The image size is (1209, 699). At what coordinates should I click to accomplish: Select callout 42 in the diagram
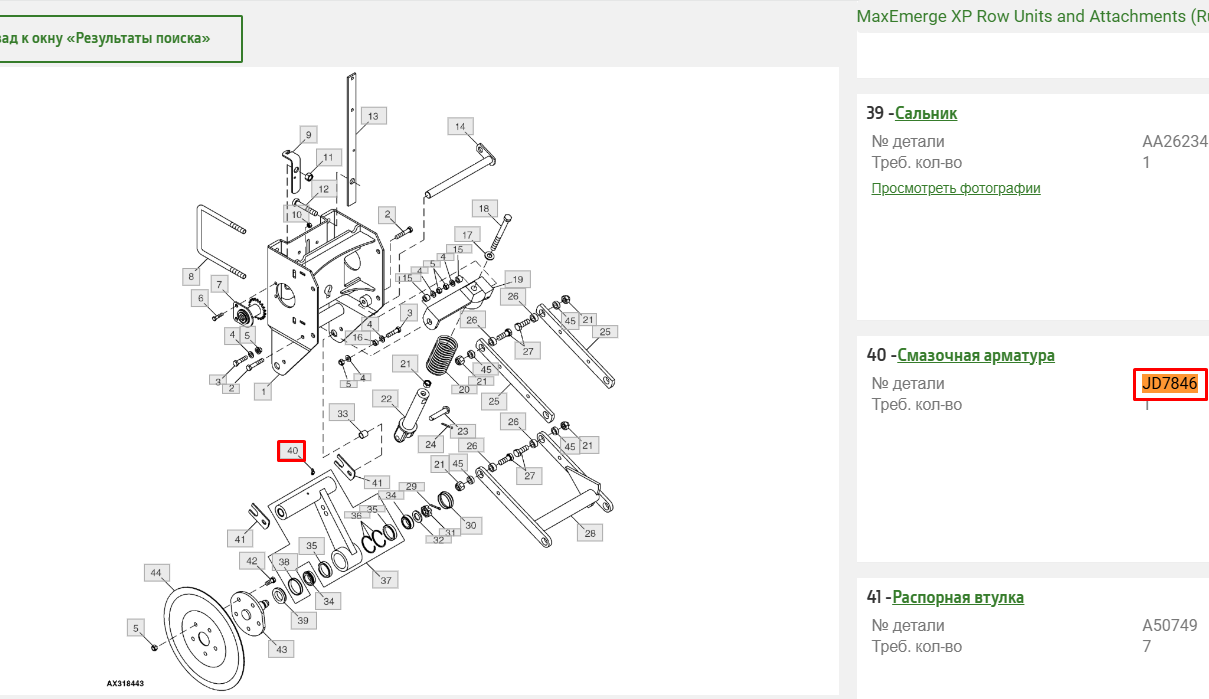click(252, 561)
